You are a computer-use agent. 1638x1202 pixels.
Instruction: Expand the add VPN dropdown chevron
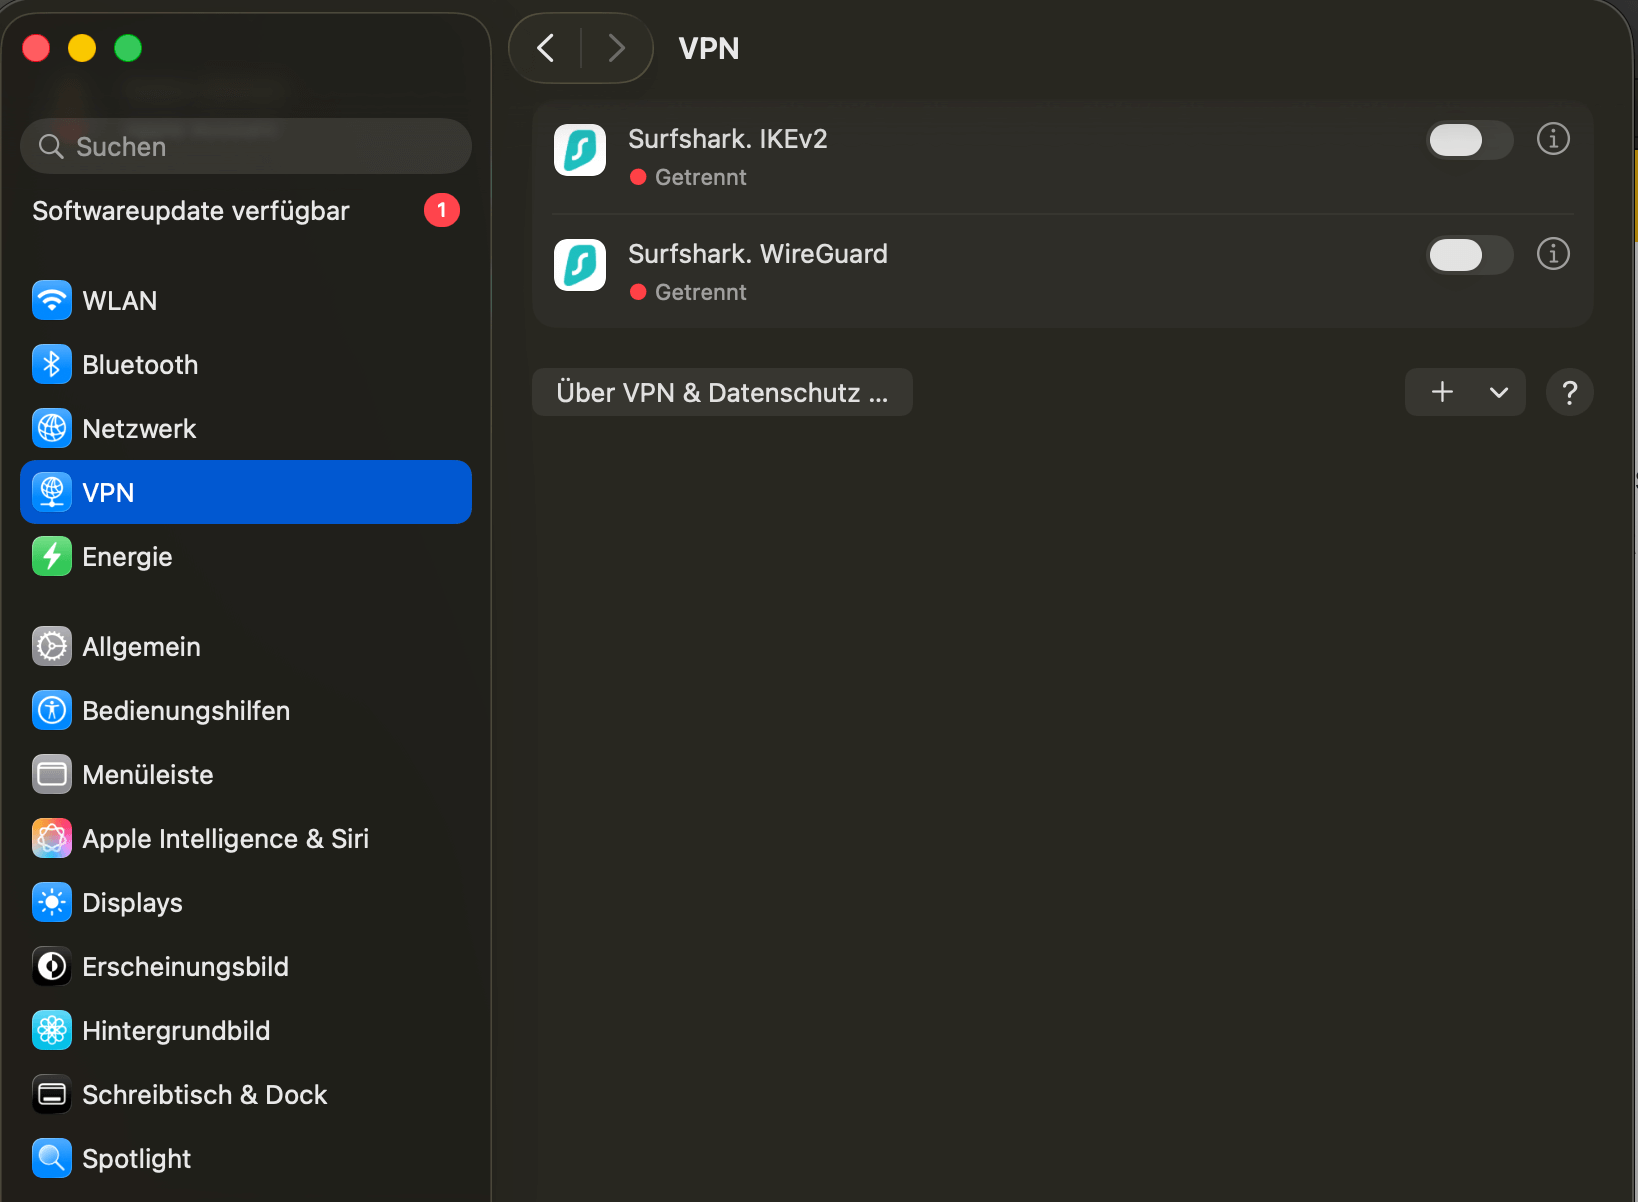[x=1498, y=392]
